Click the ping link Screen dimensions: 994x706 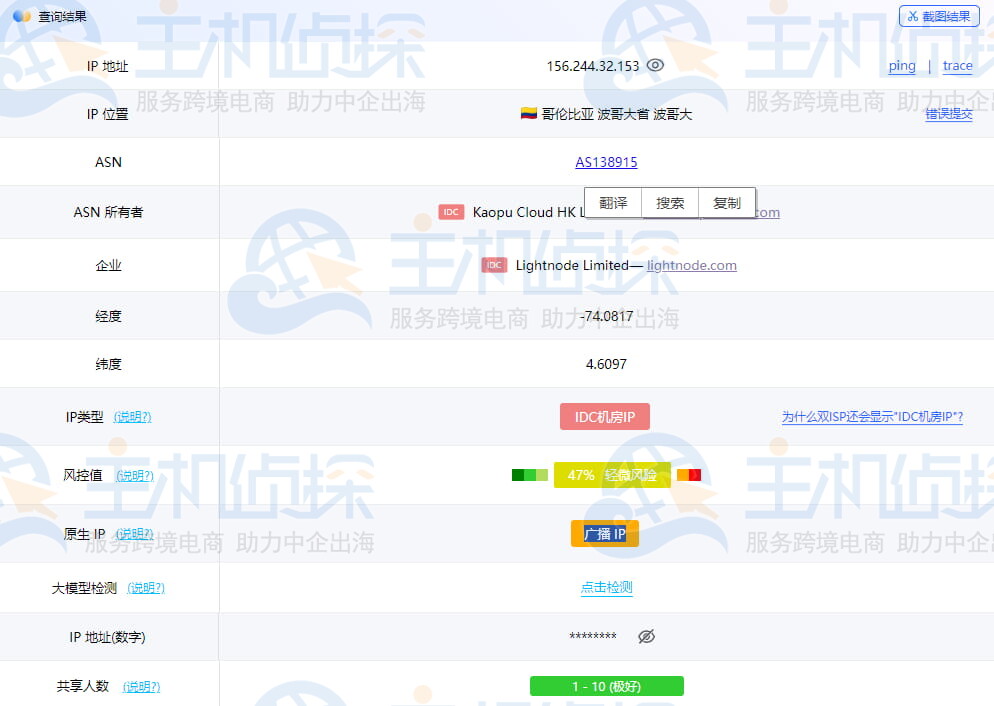[x=901, y=66]
